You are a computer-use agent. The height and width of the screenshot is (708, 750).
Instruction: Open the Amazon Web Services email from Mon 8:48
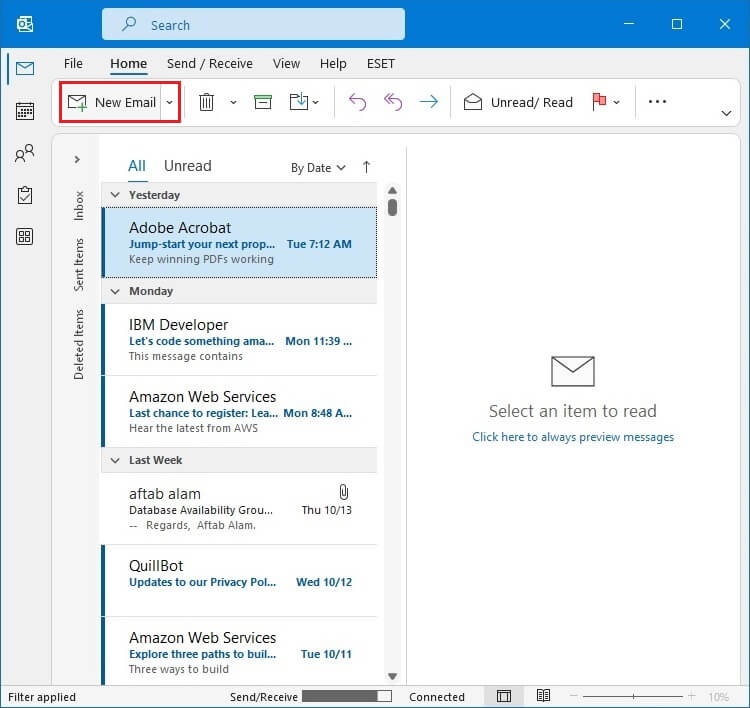point(239,411)
